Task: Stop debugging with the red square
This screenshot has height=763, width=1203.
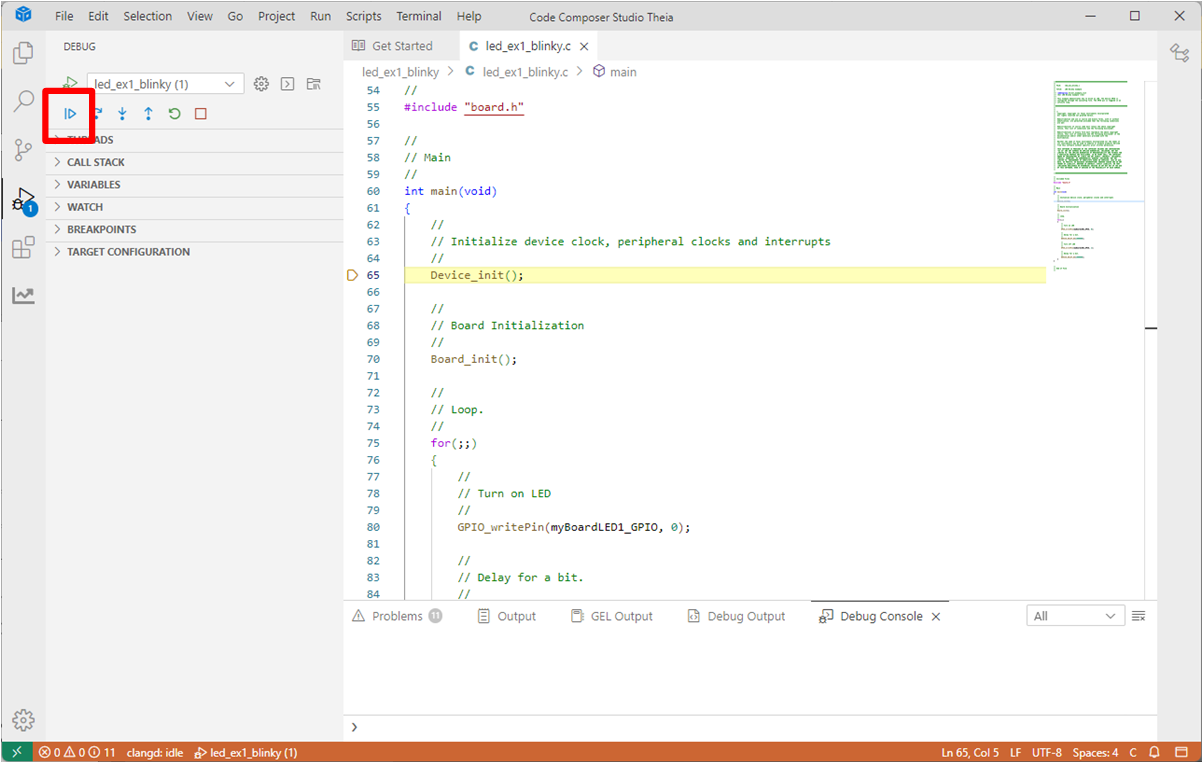Action: (x=200, y=114)
